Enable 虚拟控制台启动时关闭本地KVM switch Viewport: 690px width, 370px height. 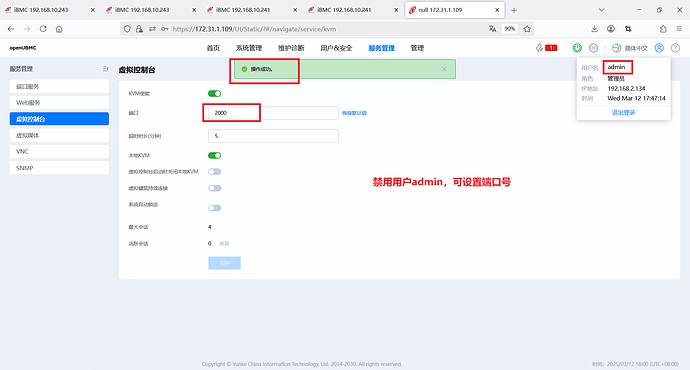click(x=215, y=172)
